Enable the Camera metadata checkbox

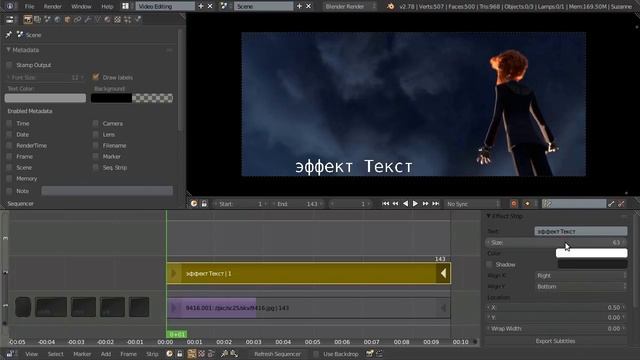(x=96, y=123)
